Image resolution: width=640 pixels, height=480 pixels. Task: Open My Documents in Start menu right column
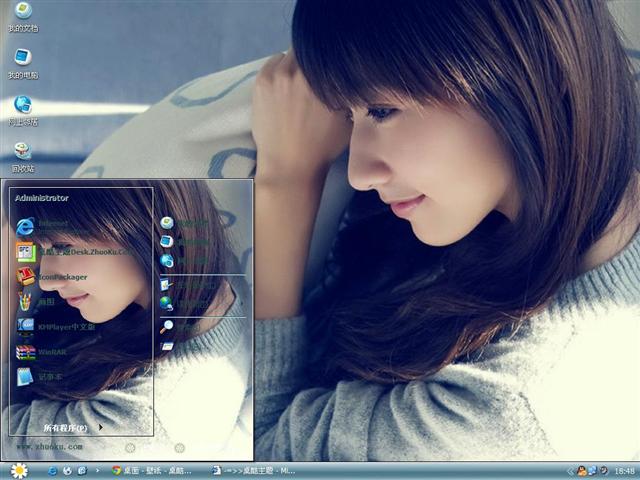184,223
